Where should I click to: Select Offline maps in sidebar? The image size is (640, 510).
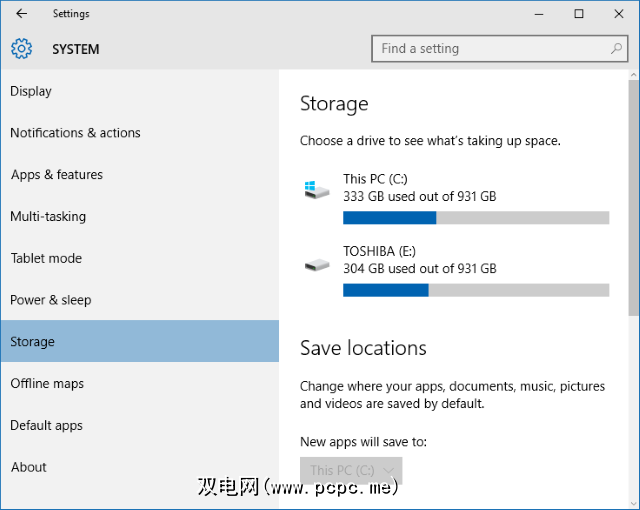pos(47,384)
